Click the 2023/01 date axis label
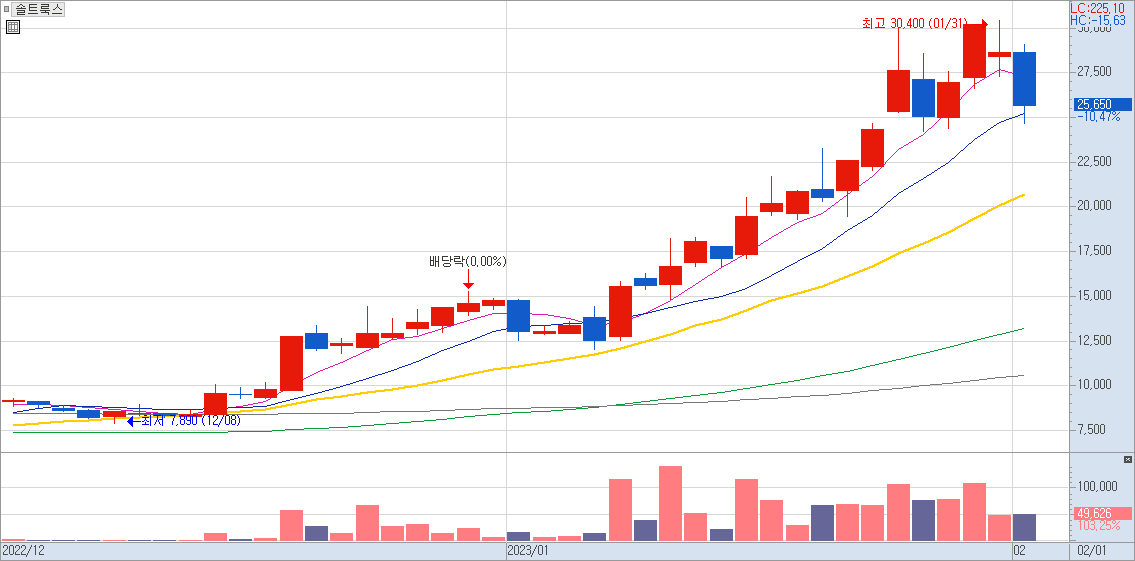Viewport: 1135px width, 561px height. (x=530, y=551)
